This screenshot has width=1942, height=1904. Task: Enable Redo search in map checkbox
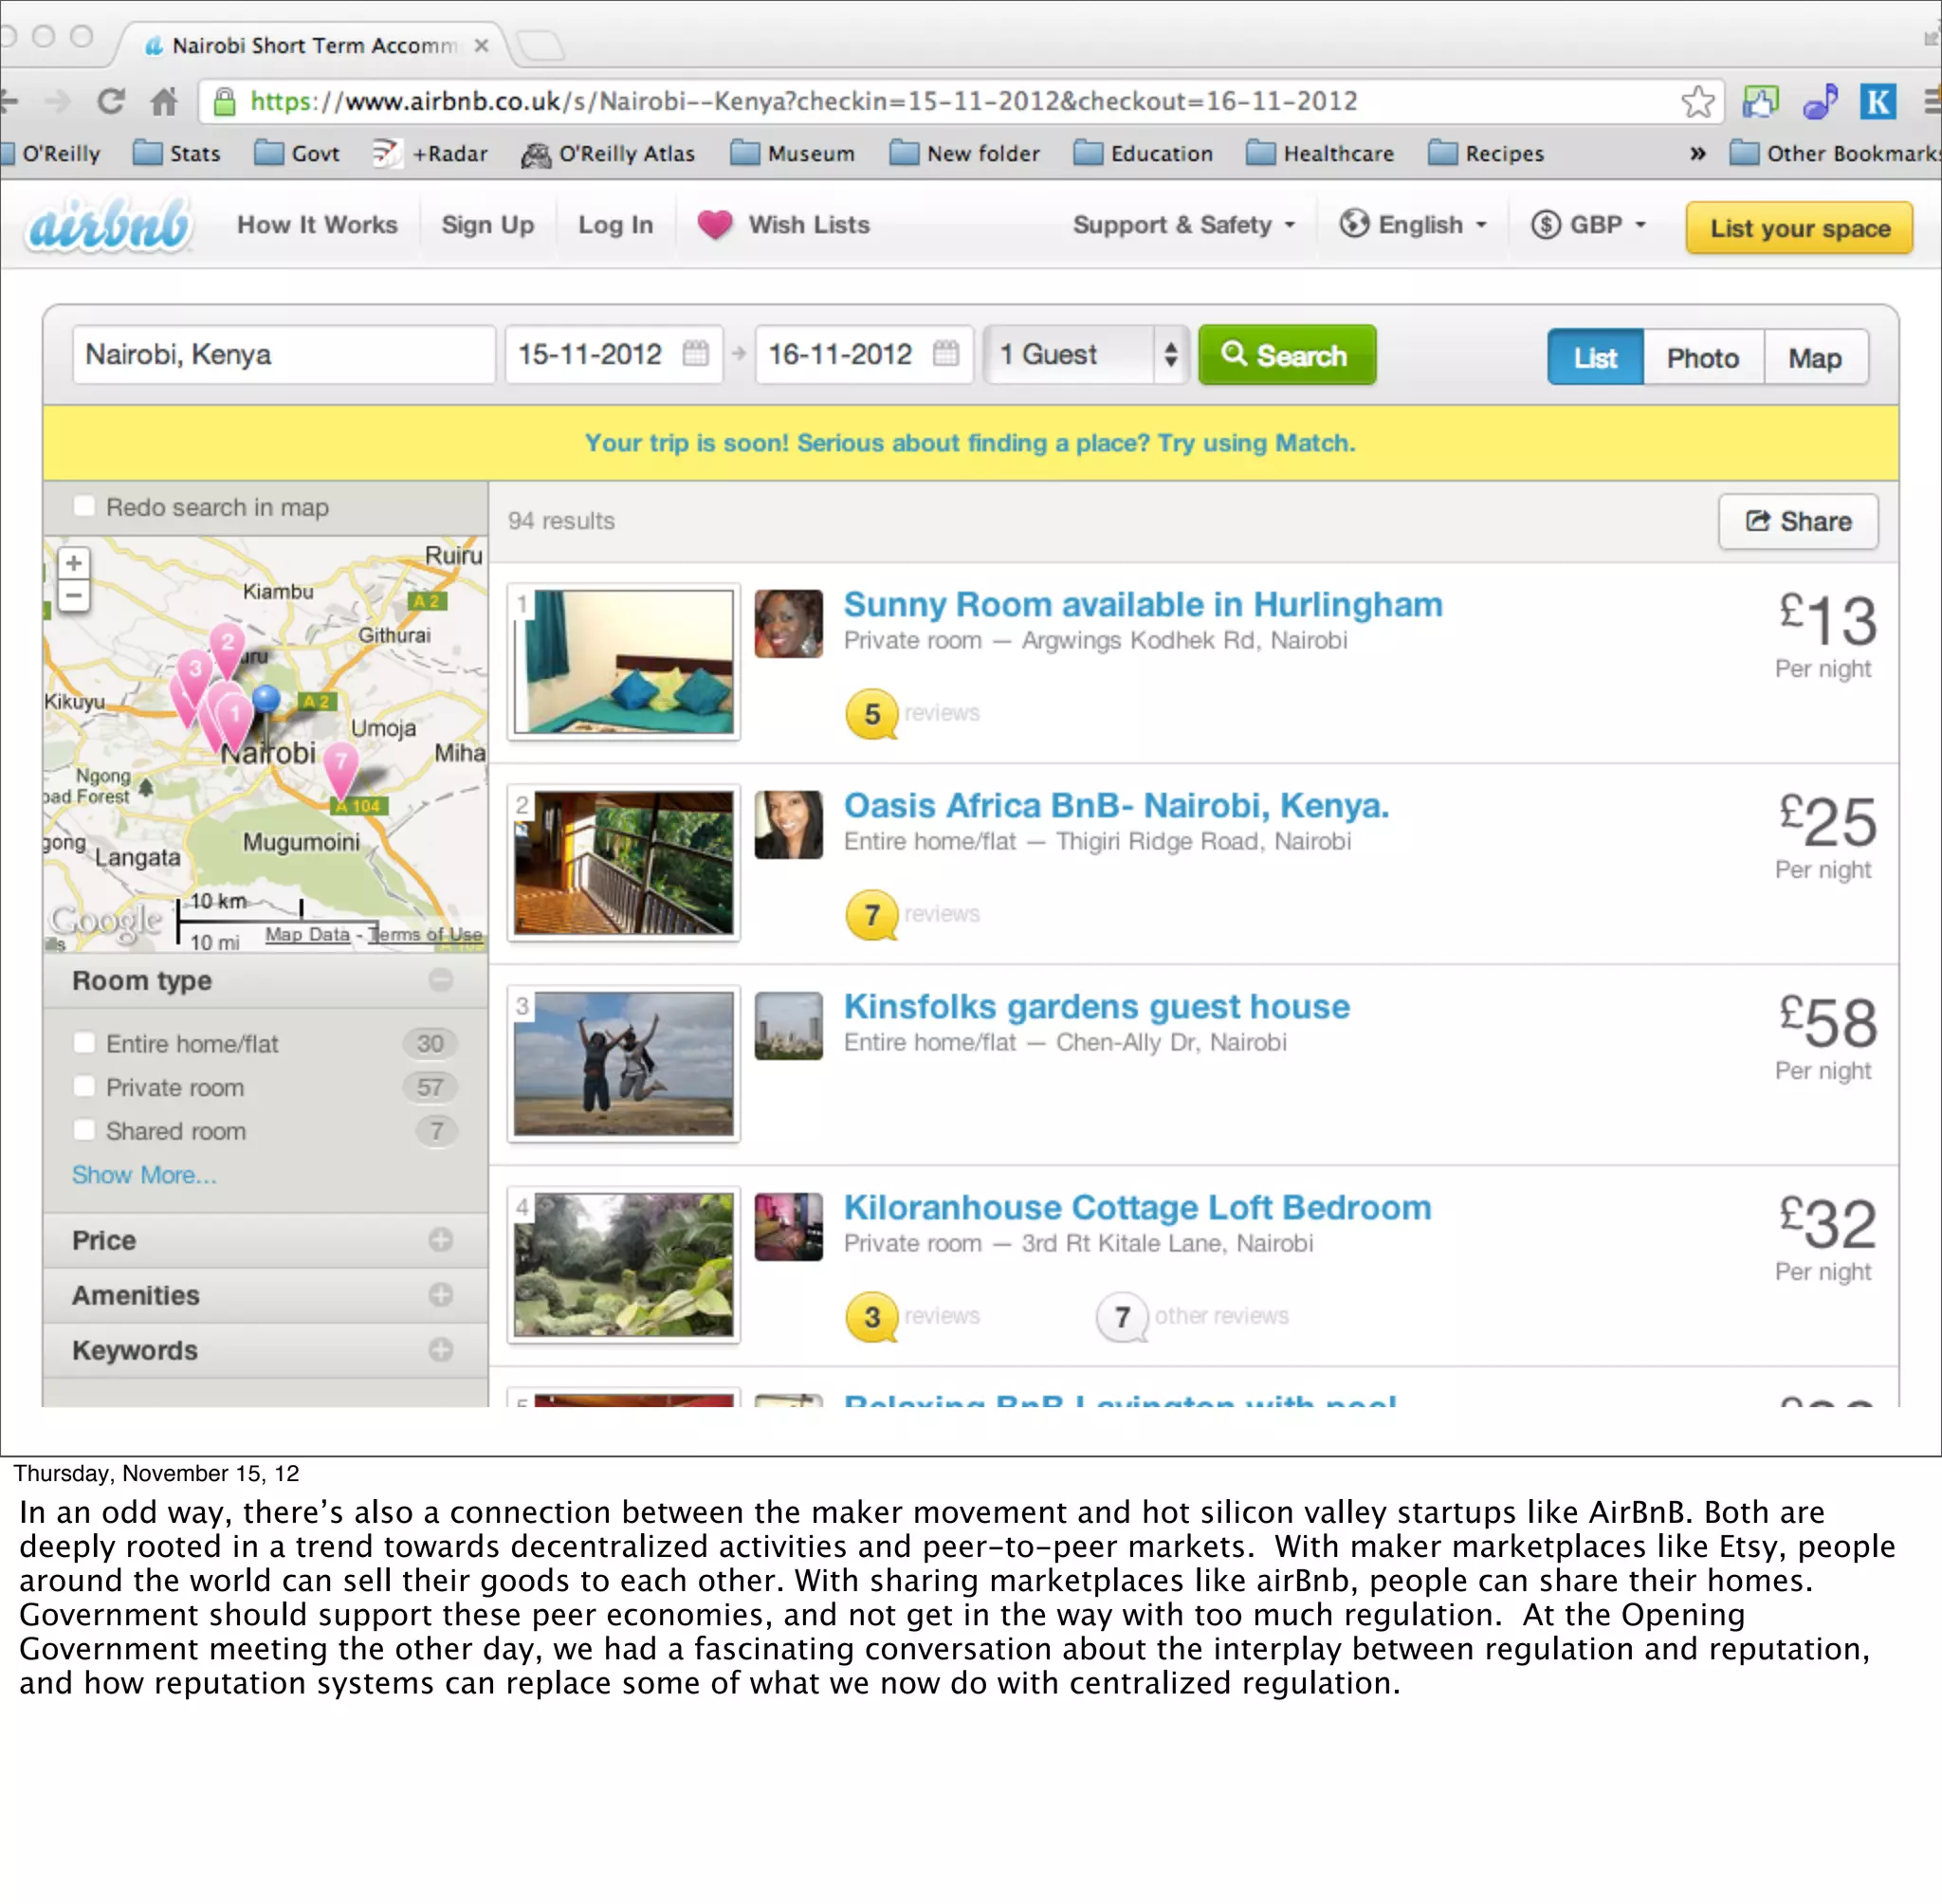(85, 506)
